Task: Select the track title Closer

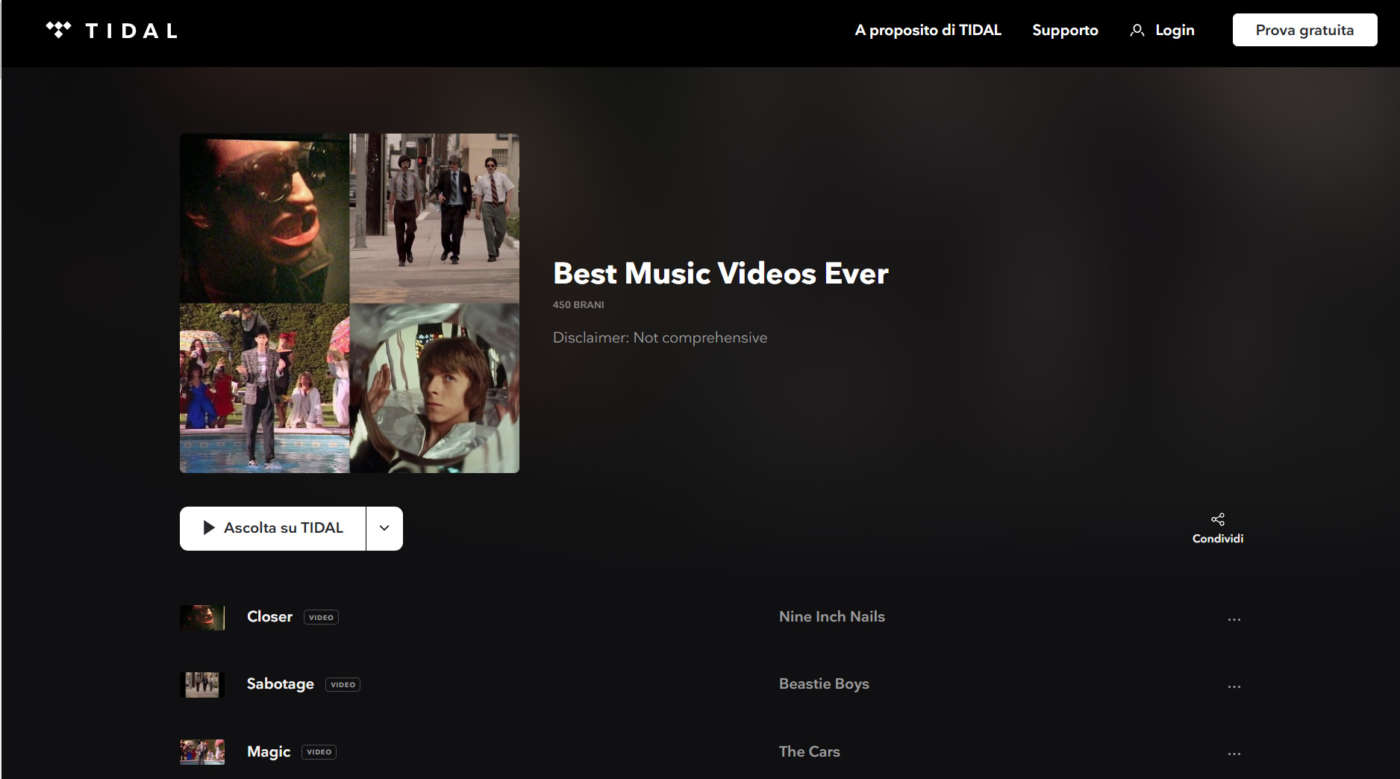Action: (x=270, y=617)
